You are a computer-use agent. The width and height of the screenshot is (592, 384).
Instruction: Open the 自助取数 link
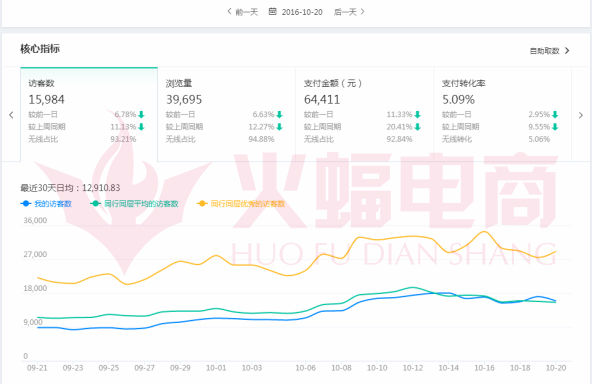(x=544, y=51)
